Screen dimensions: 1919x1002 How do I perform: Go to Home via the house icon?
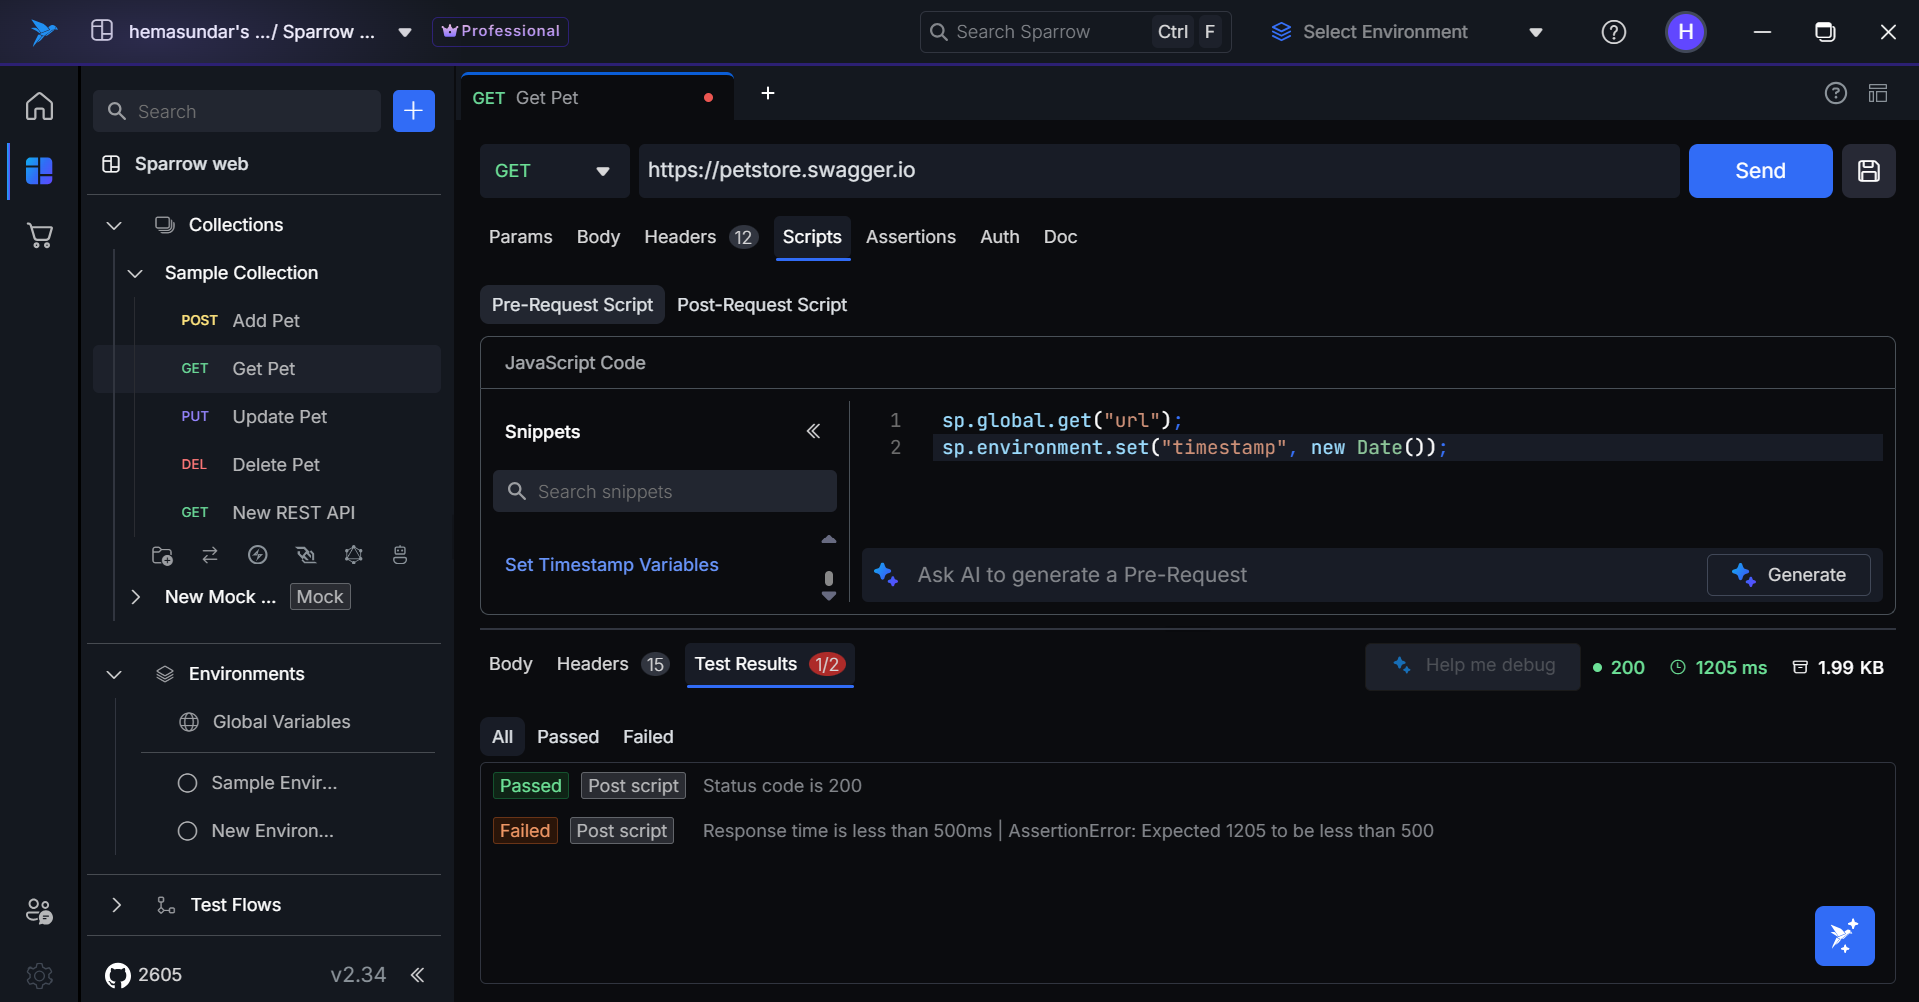coord(39,106)
